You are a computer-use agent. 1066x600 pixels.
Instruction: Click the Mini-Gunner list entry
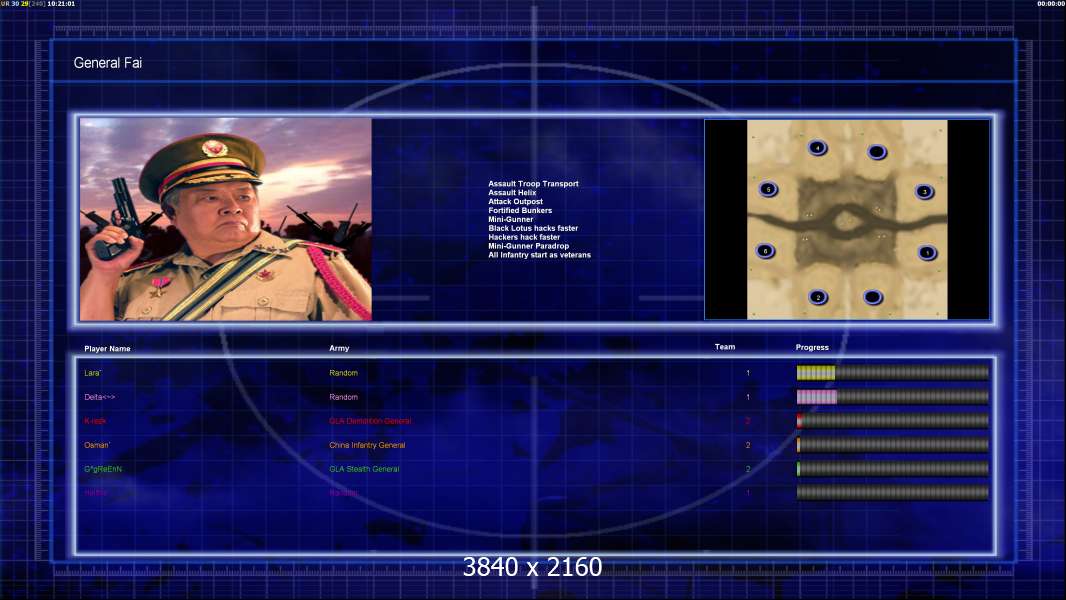pos(511,219)
